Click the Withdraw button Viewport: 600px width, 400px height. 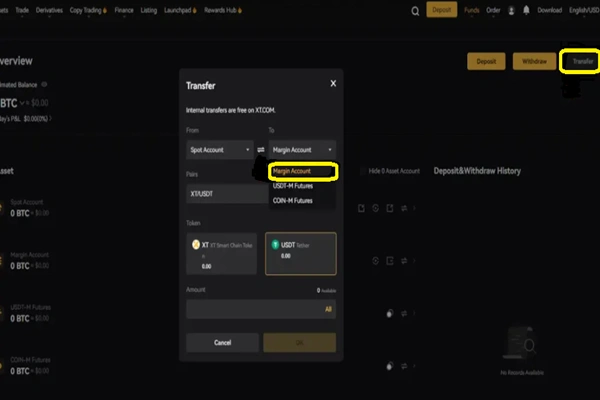click(534, 61)
